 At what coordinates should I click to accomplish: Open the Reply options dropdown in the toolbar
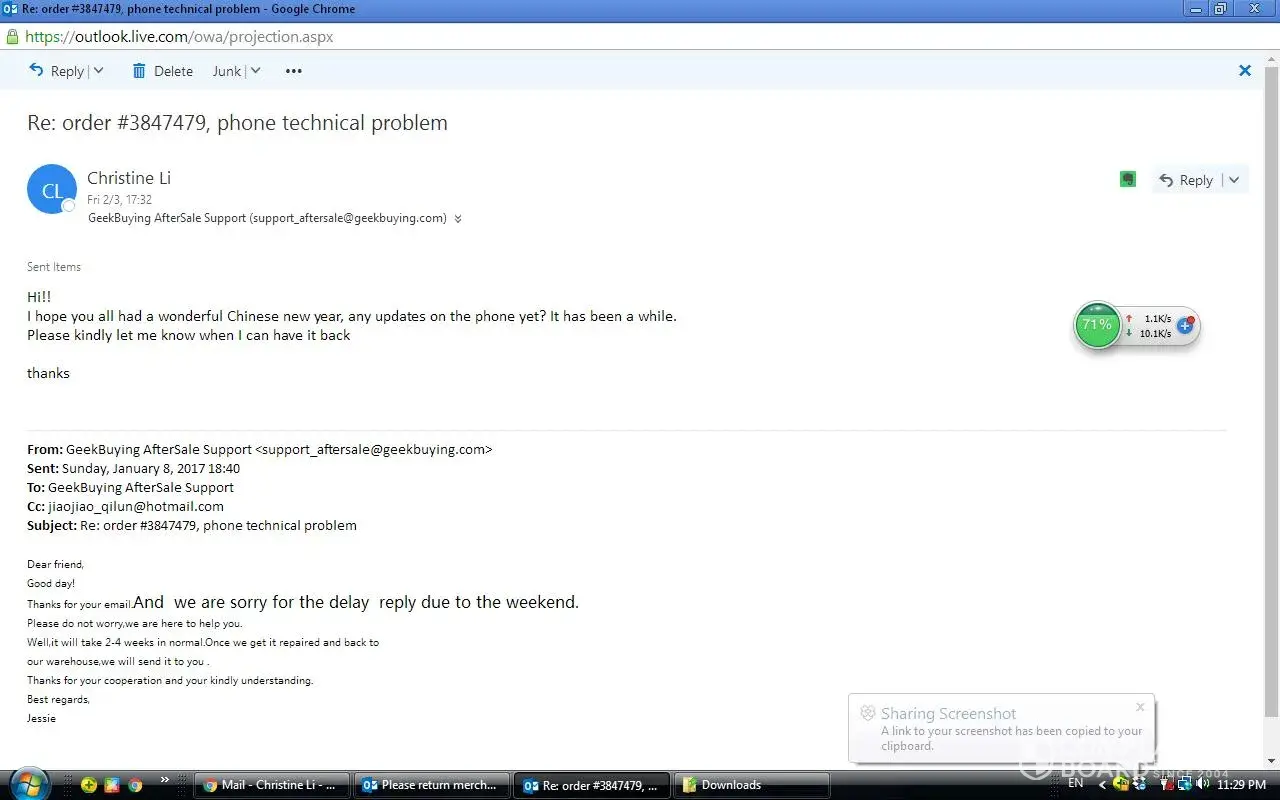coord(98,71)
